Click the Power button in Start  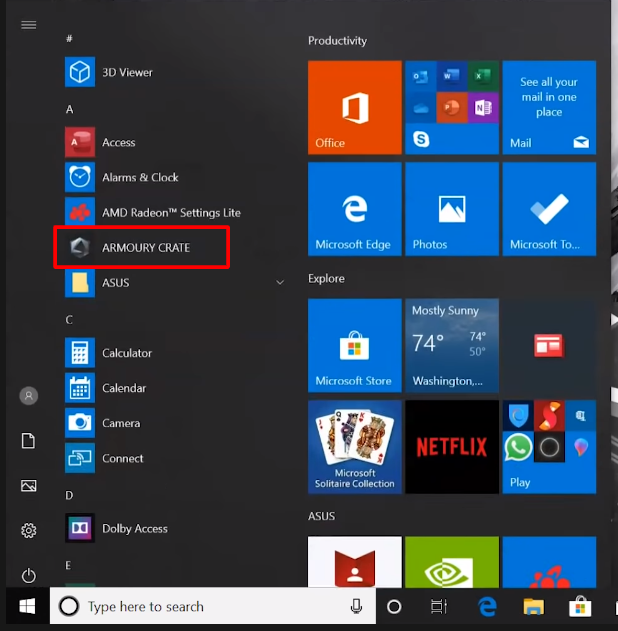(x=29, y=575)
